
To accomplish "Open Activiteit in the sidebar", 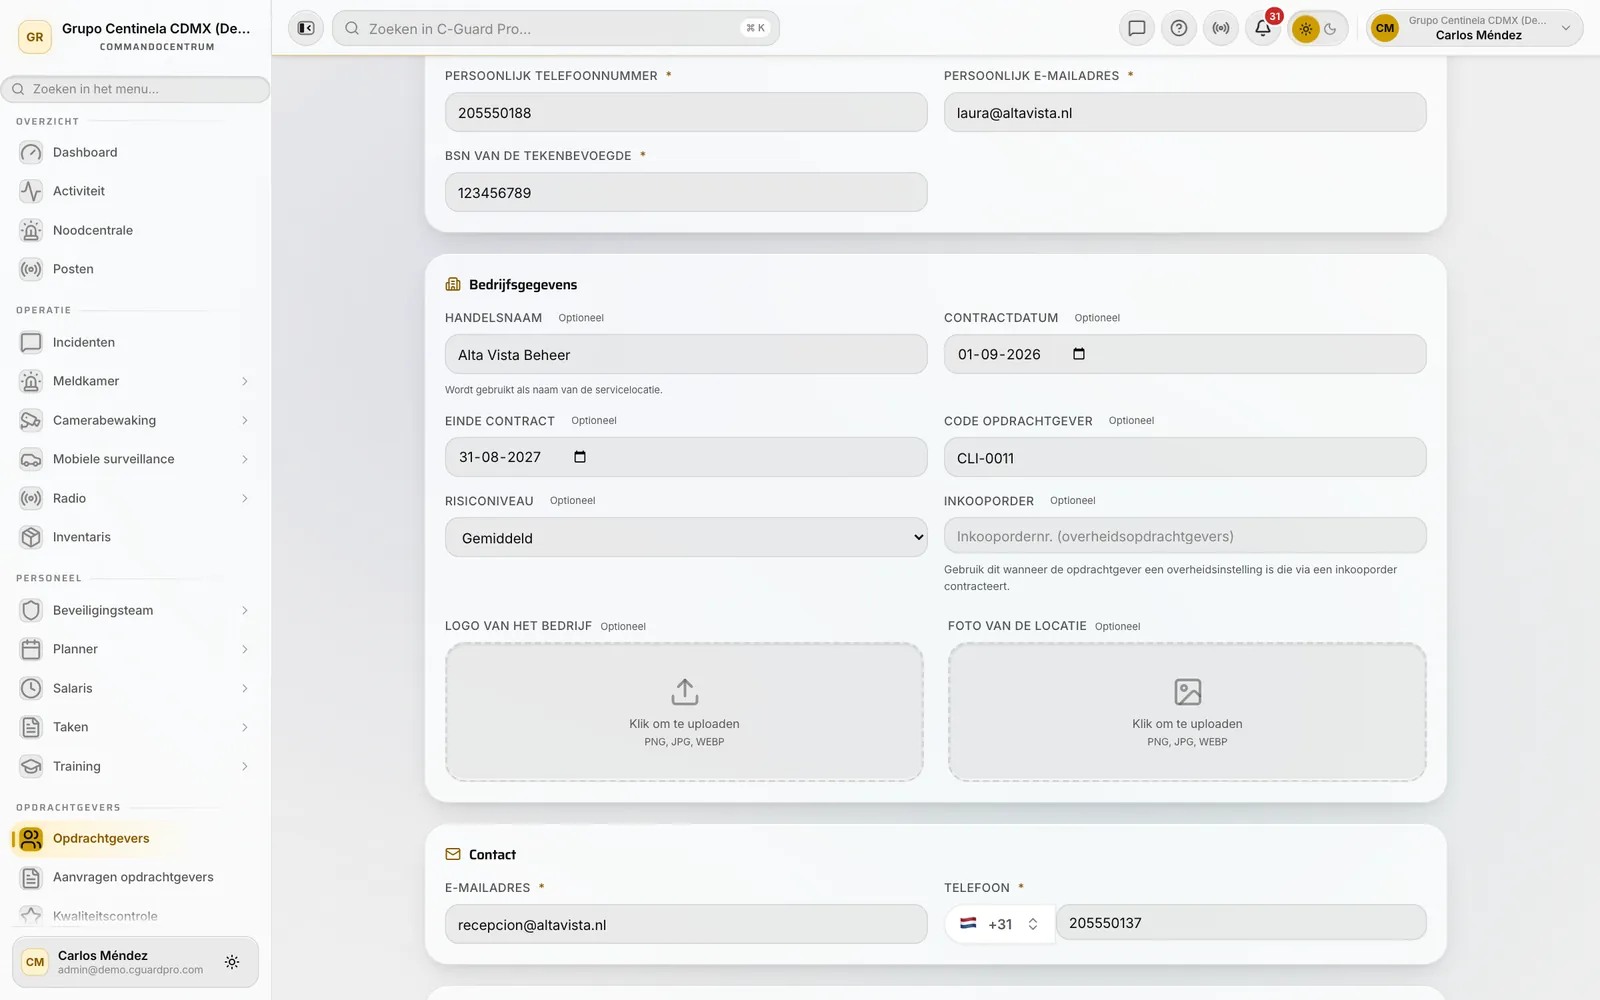I will 135,191.
